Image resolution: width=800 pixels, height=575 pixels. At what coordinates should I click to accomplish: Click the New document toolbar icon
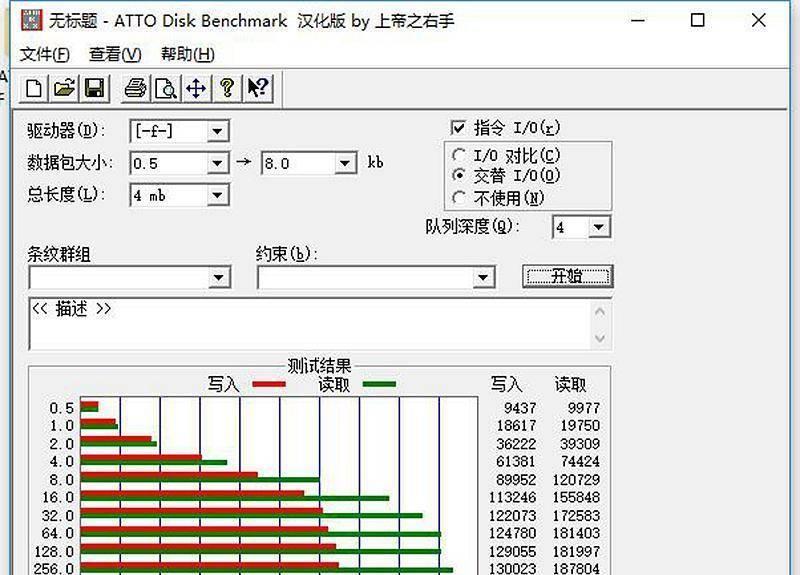click(x=34, y=88)
